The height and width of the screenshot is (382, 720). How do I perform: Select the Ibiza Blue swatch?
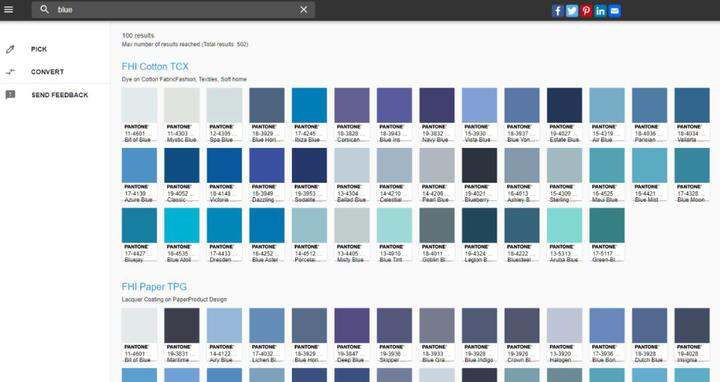tap(309, 116)
